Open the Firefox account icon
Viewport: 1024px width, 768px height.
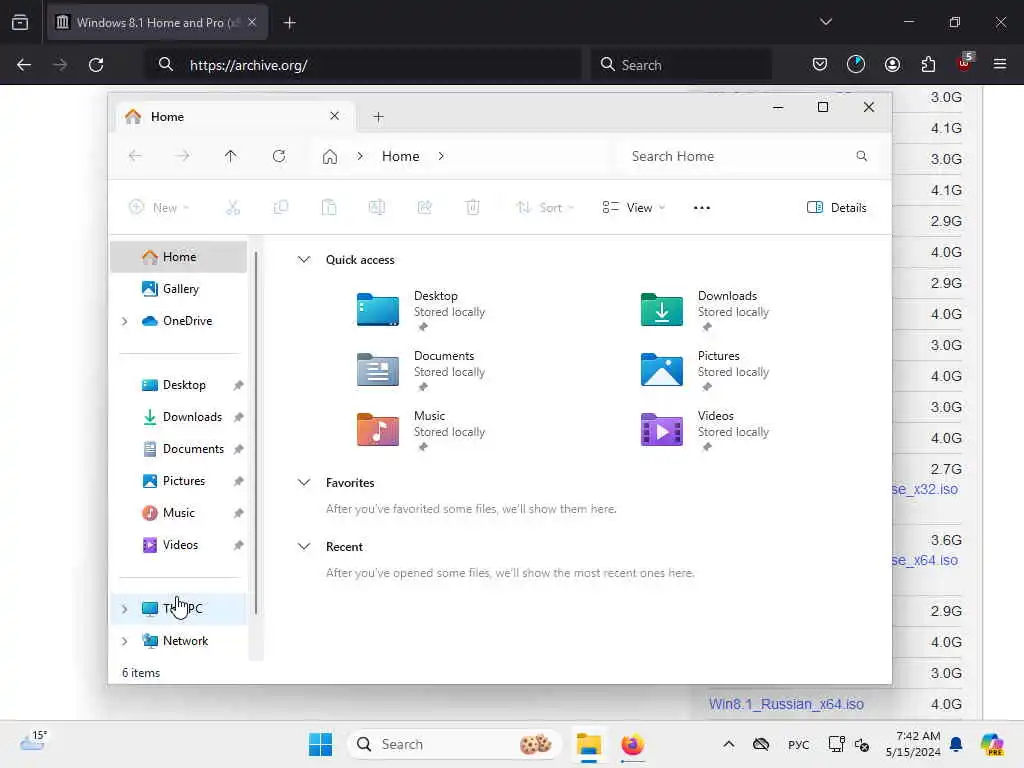[892, 64]
